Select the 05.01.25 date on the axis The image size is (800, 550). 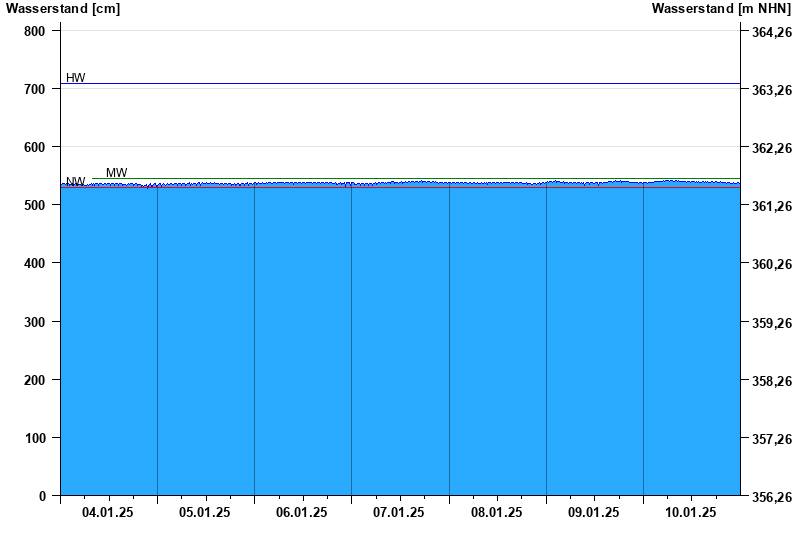tap(205, 512)
